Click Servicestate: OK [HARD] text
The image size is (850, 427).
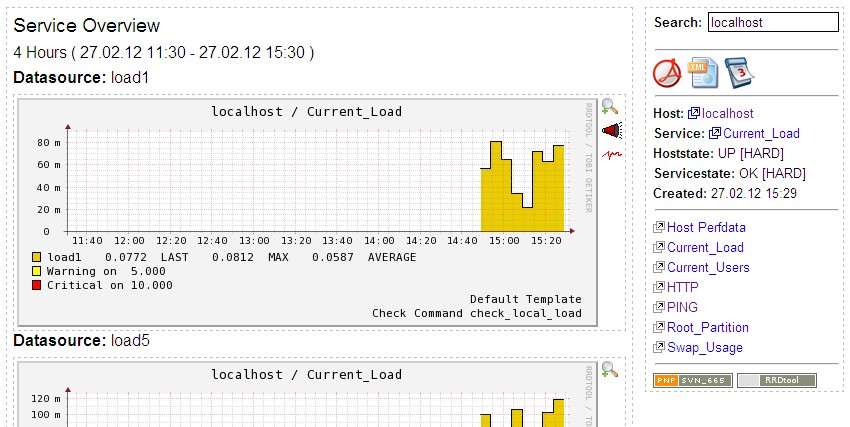click(730, 173)
